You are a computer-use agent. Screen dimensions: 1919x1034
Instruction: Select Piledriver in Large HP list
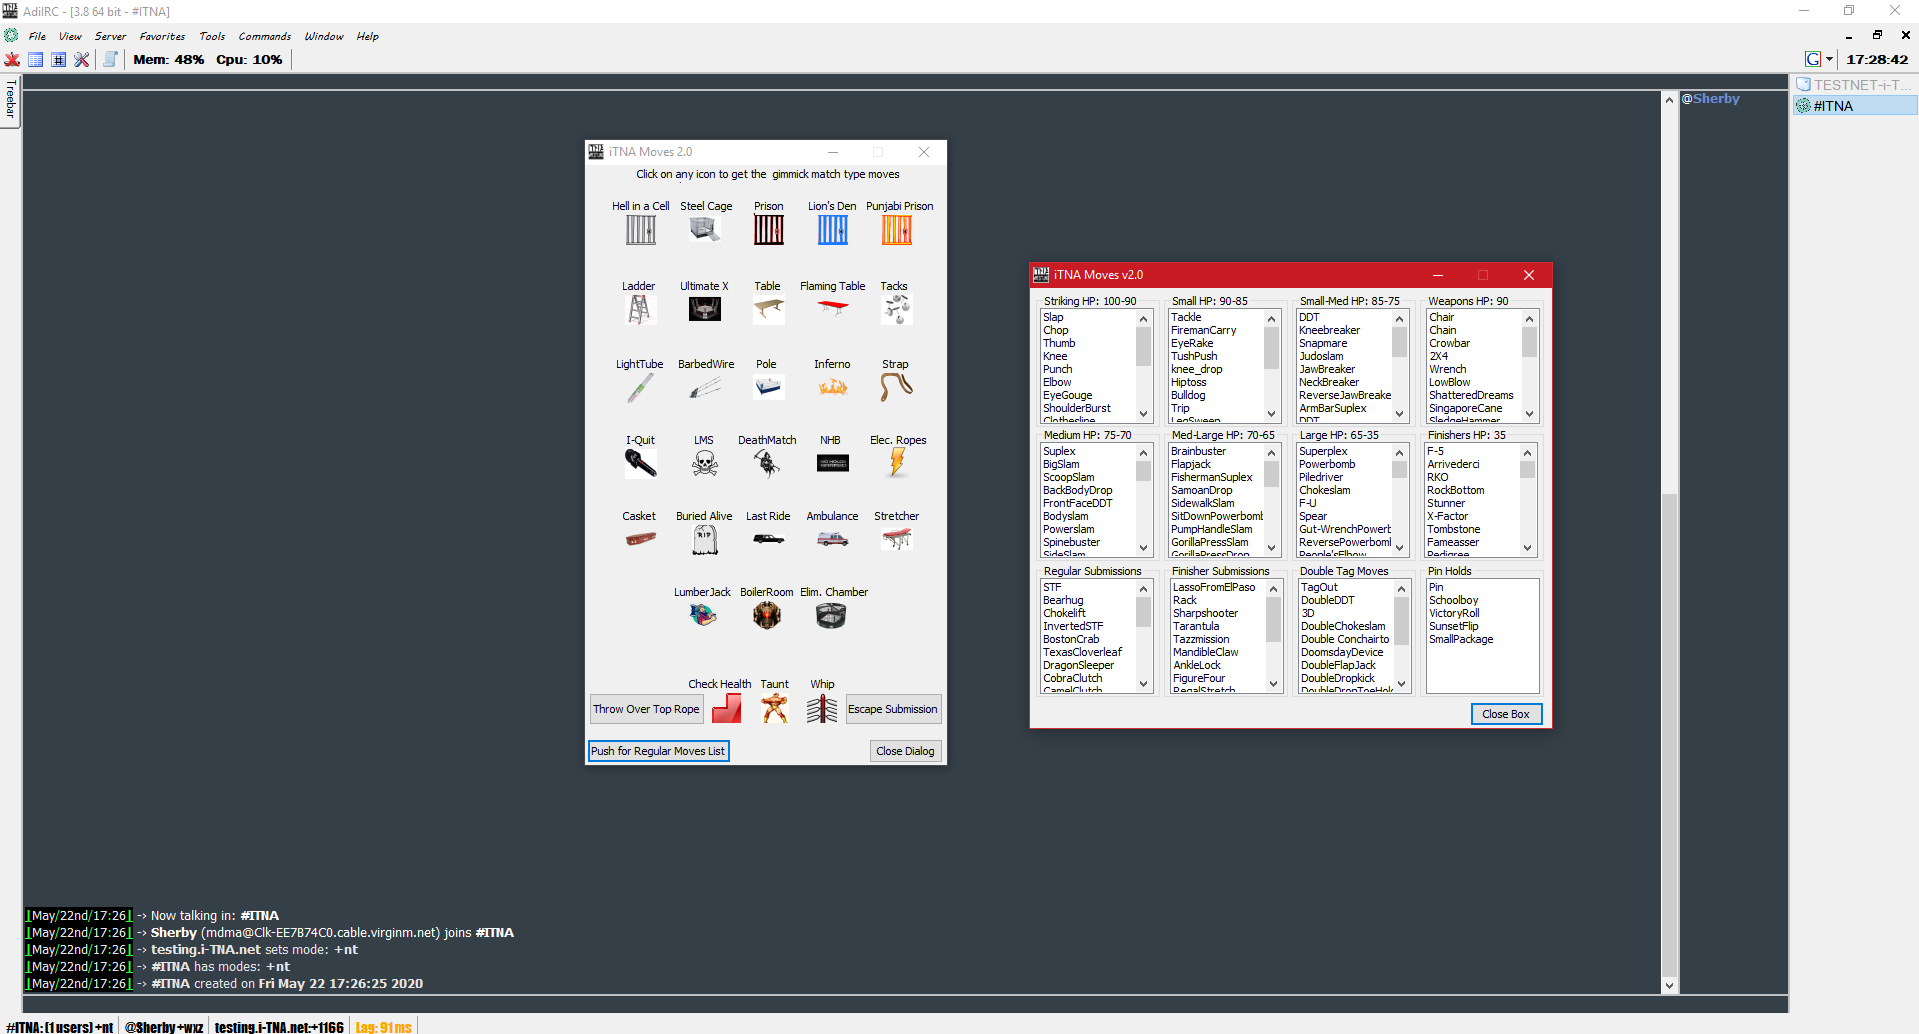pyautogui.click(x=1320, y=477)
